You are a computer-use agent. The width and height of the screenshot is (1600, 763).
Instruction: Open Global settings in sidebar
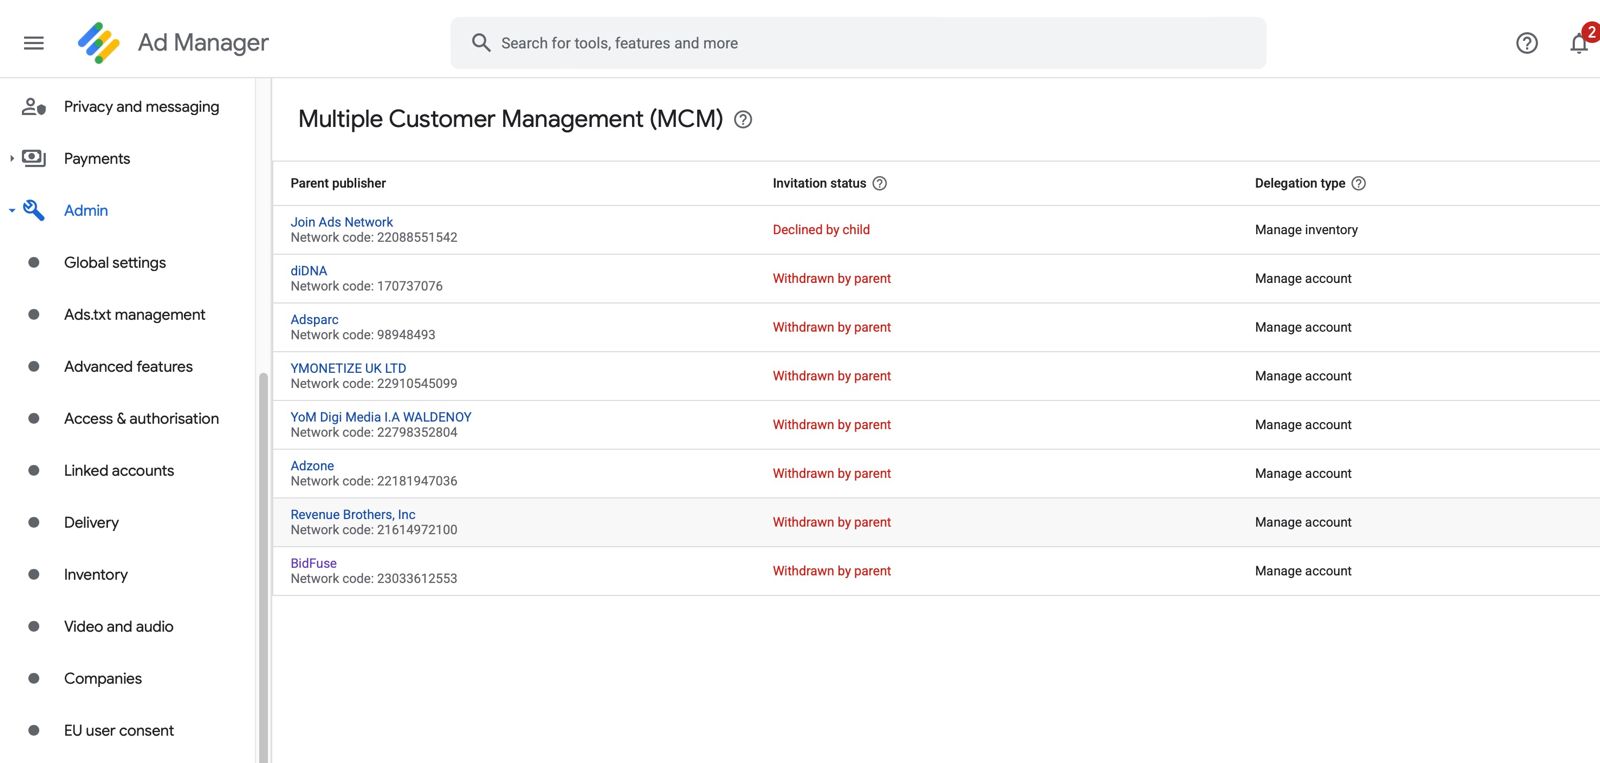tap(115, 263)
